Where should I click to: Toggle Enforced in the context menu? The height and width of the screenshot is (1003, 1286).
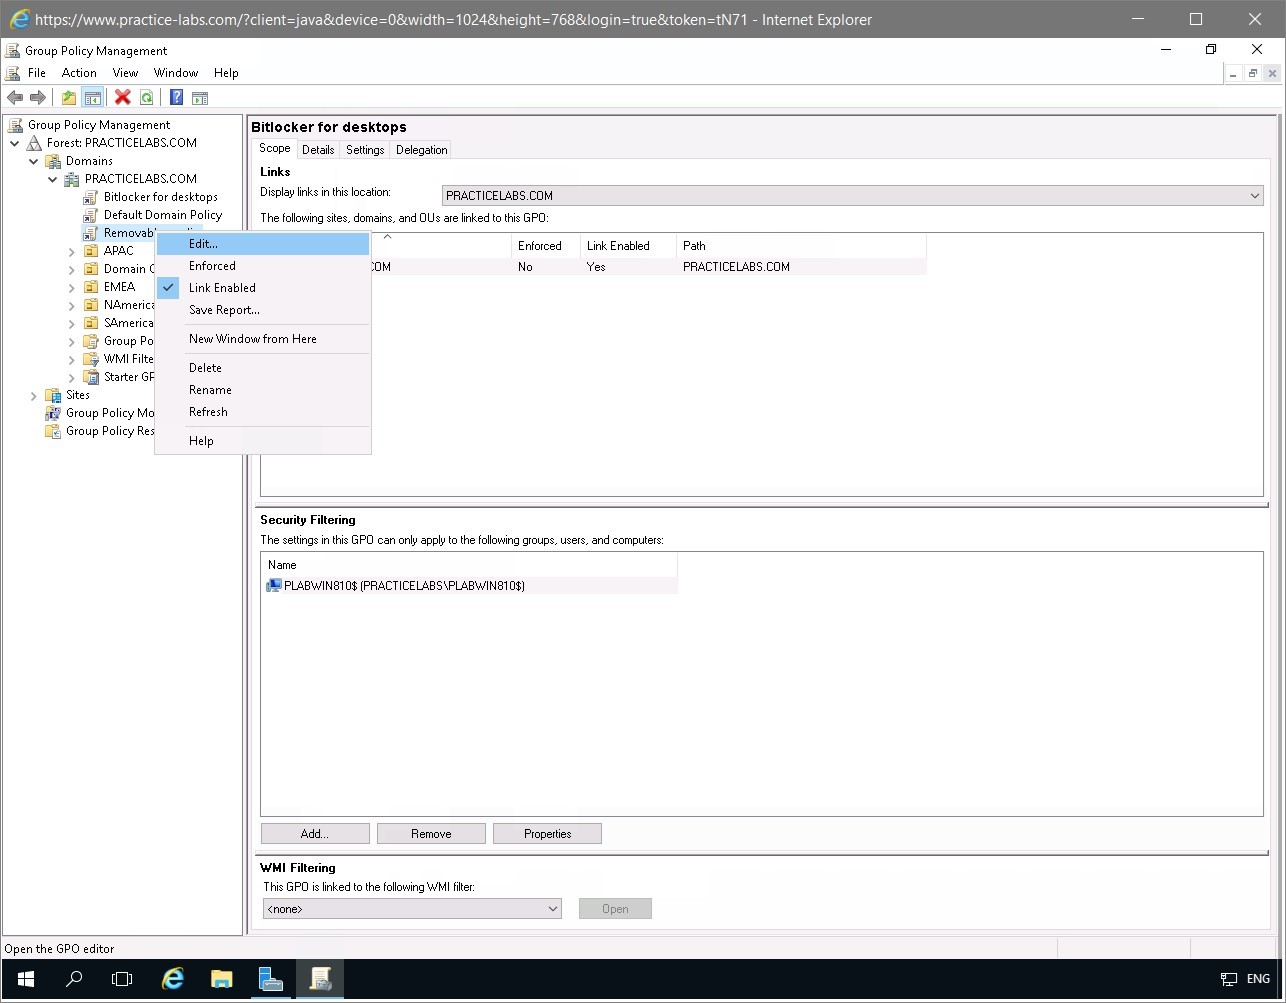(x=212, y=265)
